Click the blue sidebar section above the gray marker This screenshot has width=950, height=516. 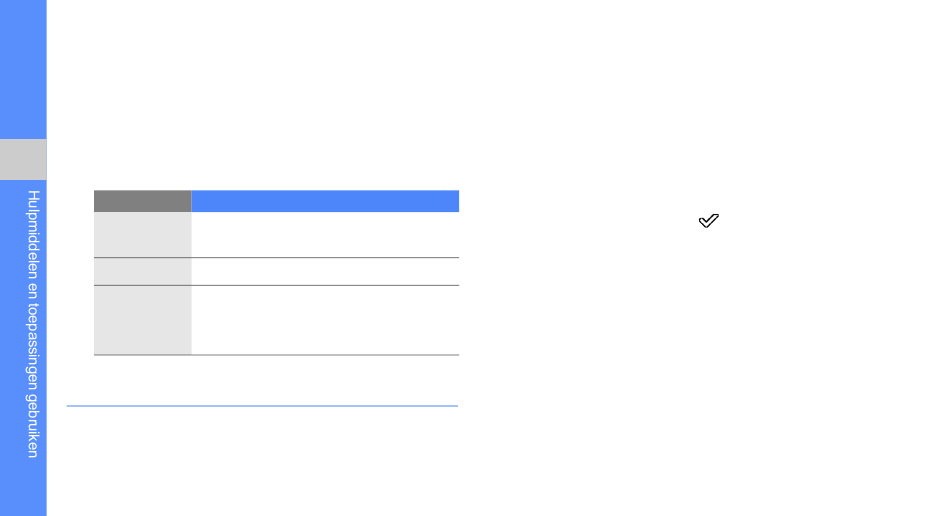click(x=23, y=69)
